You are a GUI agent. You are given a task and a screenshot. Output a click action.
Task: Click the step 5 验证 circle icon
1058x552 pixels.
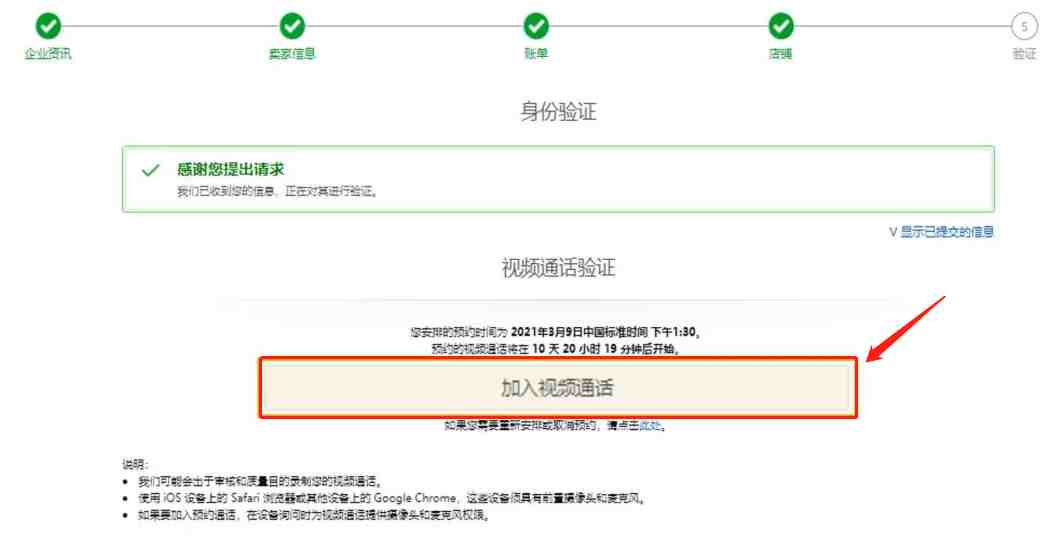[x=1024, y=26]
